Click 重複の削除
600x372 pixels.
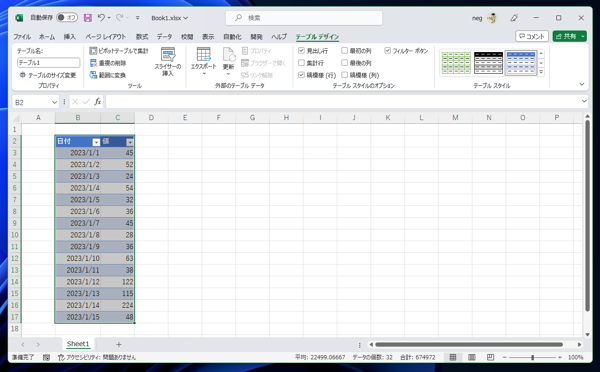[108, 63]
